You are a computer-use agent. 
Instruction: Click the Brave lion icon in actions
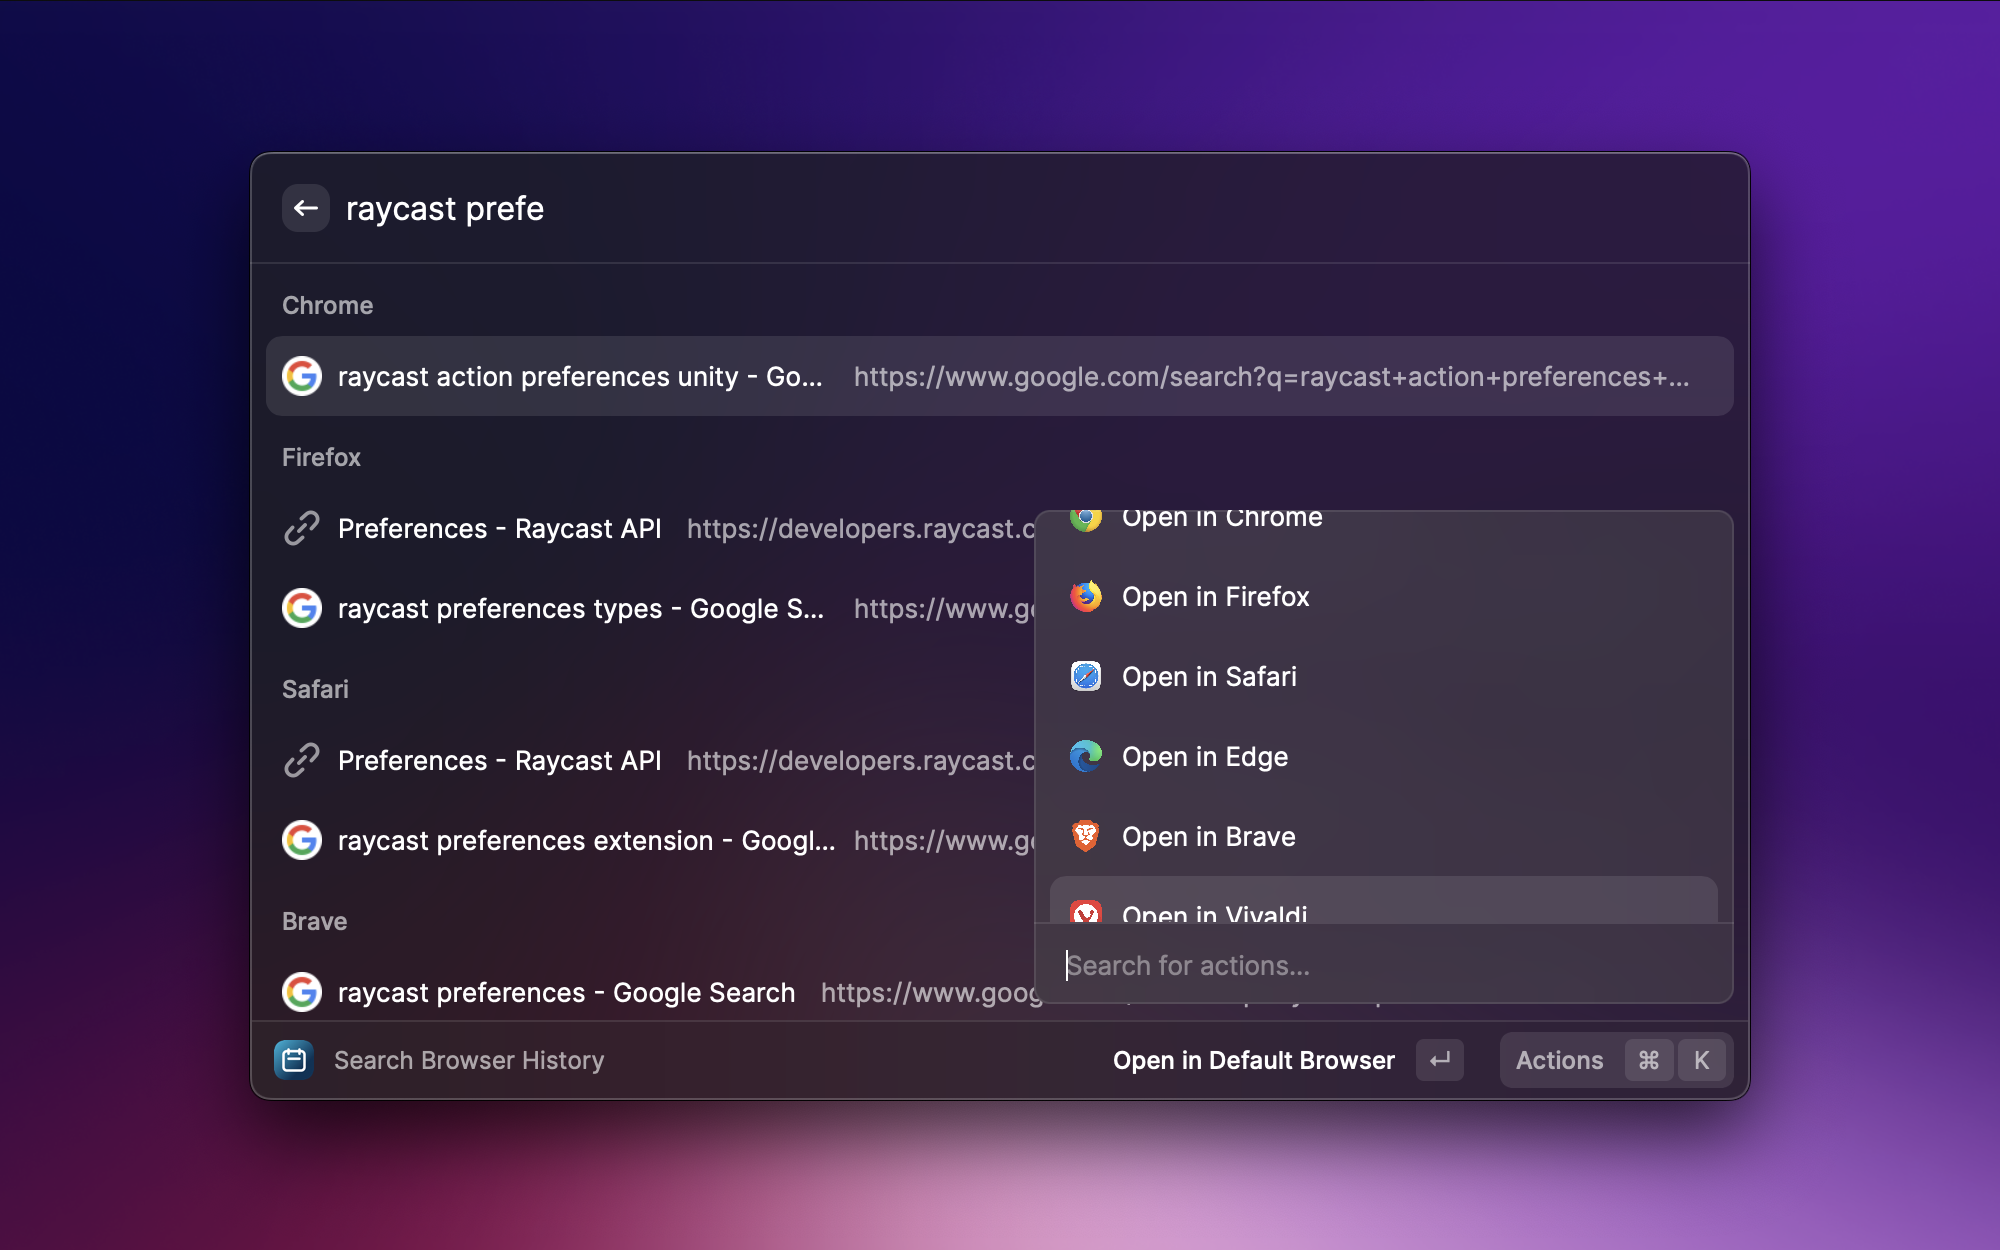[x=1085, y=836]
